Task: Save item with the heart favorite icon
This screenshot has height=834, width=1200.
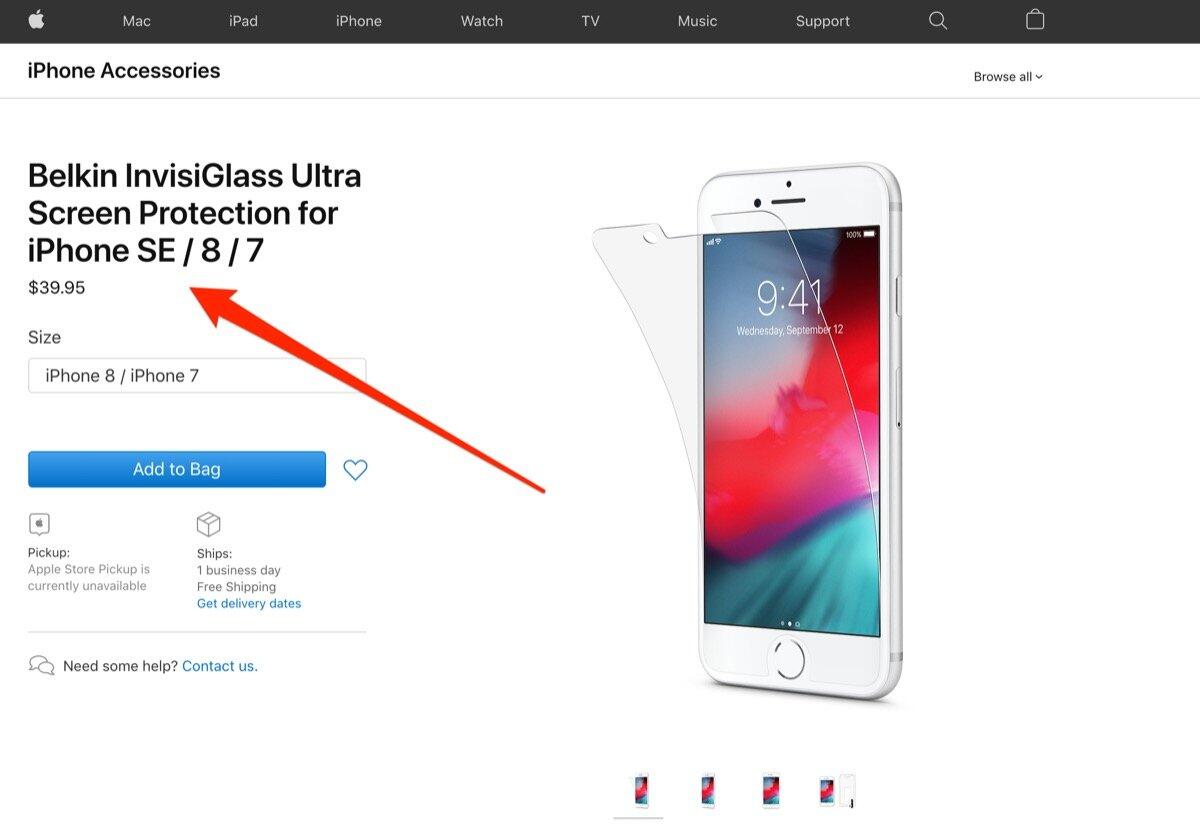Action: [355, 469]
